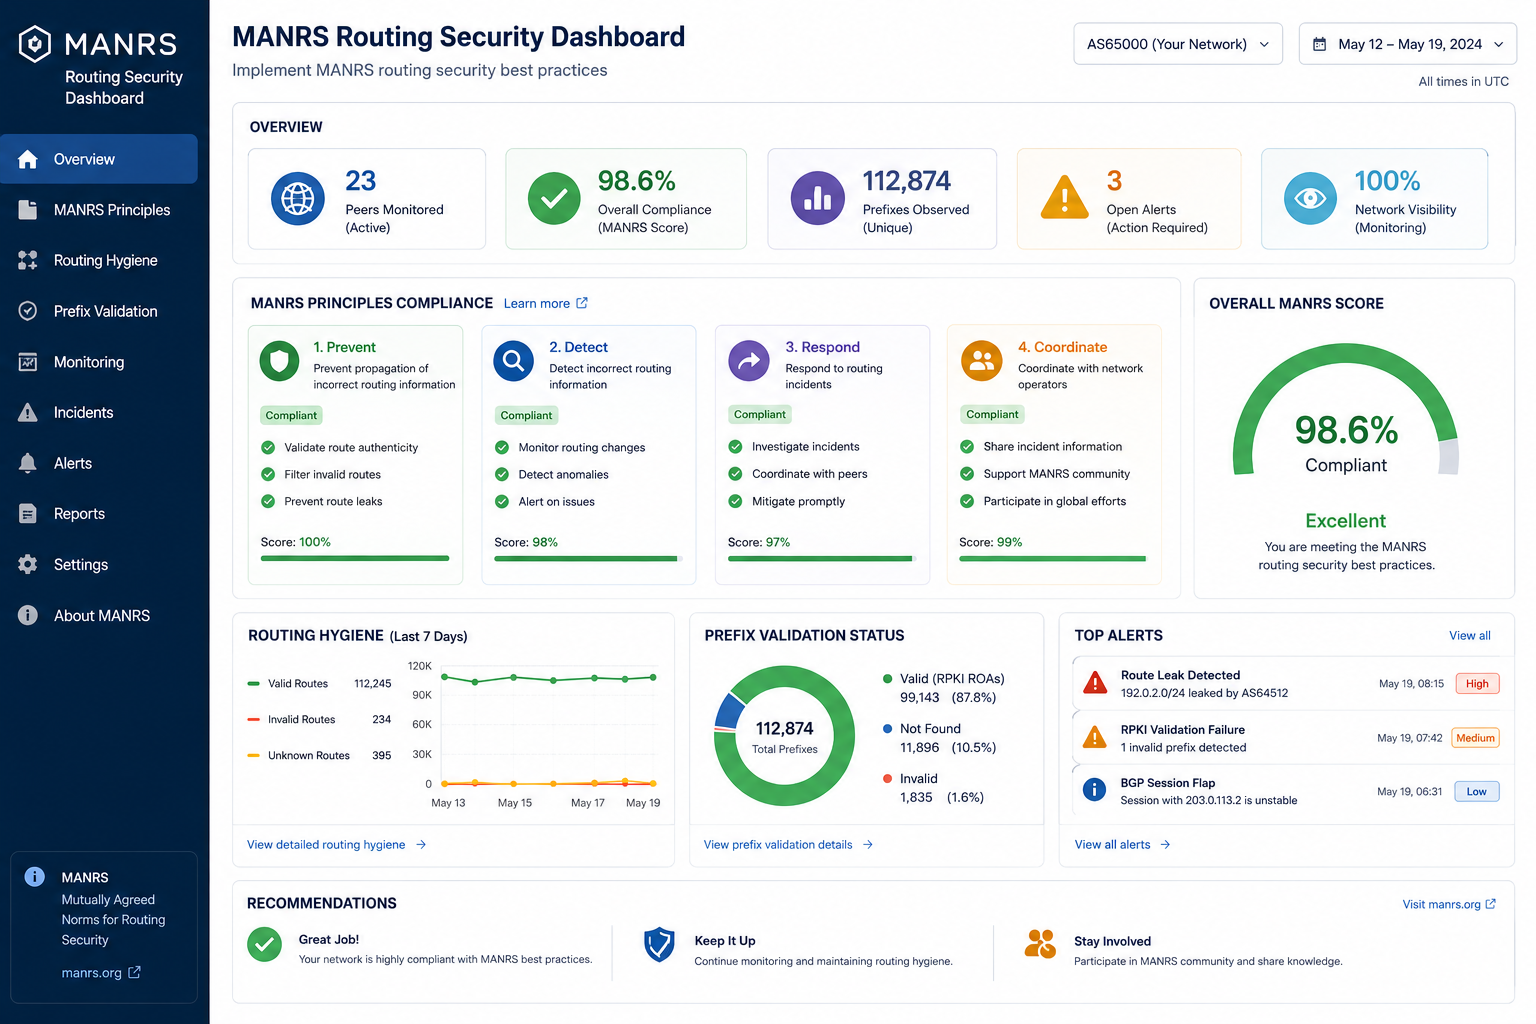1536x1024 pixels.
Task: Click the Learn more link
Action: (546, 303)
